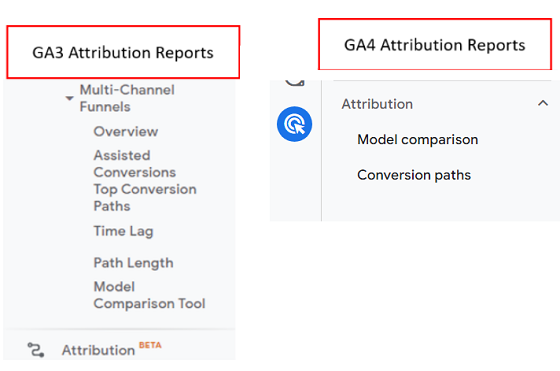This screenshot has width=560, height=371.
Task: Collapse the GA4 Attribution section chevron
Action: [x=543, y=104]
